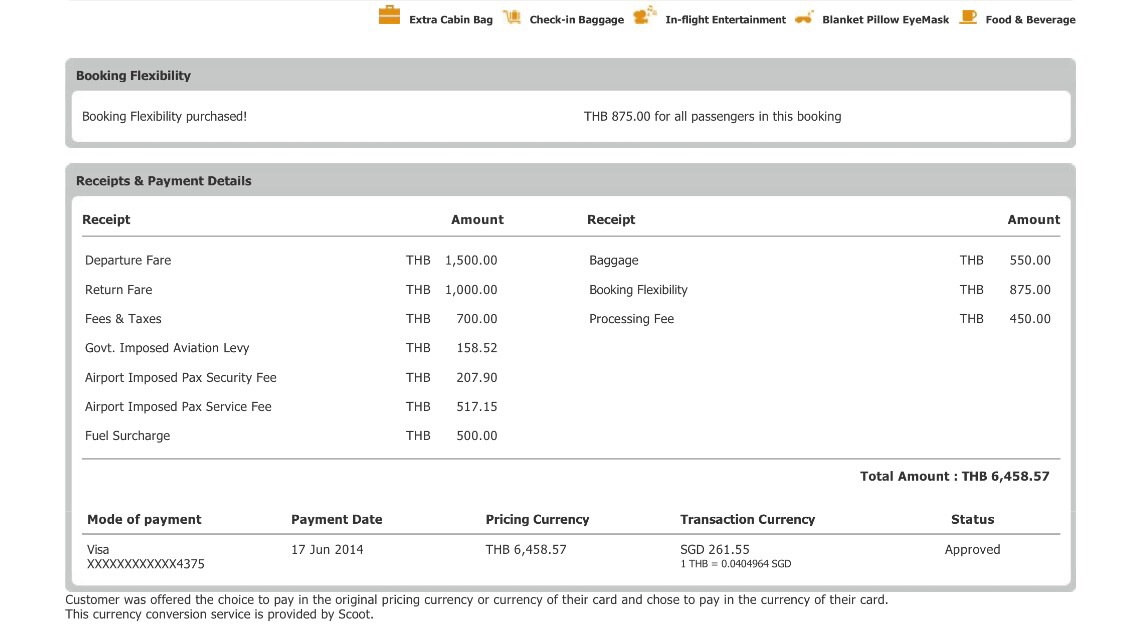Screen dimensions: 1136x640
Task: Click the SGD 261.55 transaction amount
Action: point(714,550)
